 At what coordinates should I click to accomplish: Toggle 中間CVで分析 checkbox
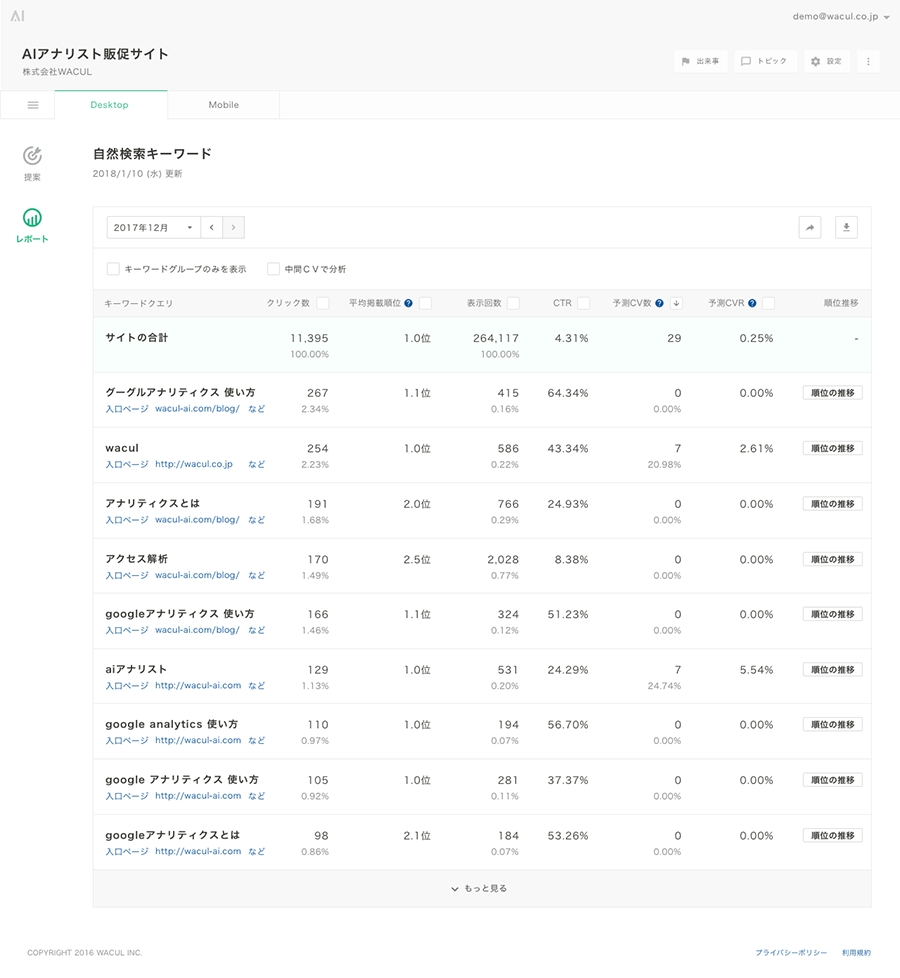coord(273,269)
